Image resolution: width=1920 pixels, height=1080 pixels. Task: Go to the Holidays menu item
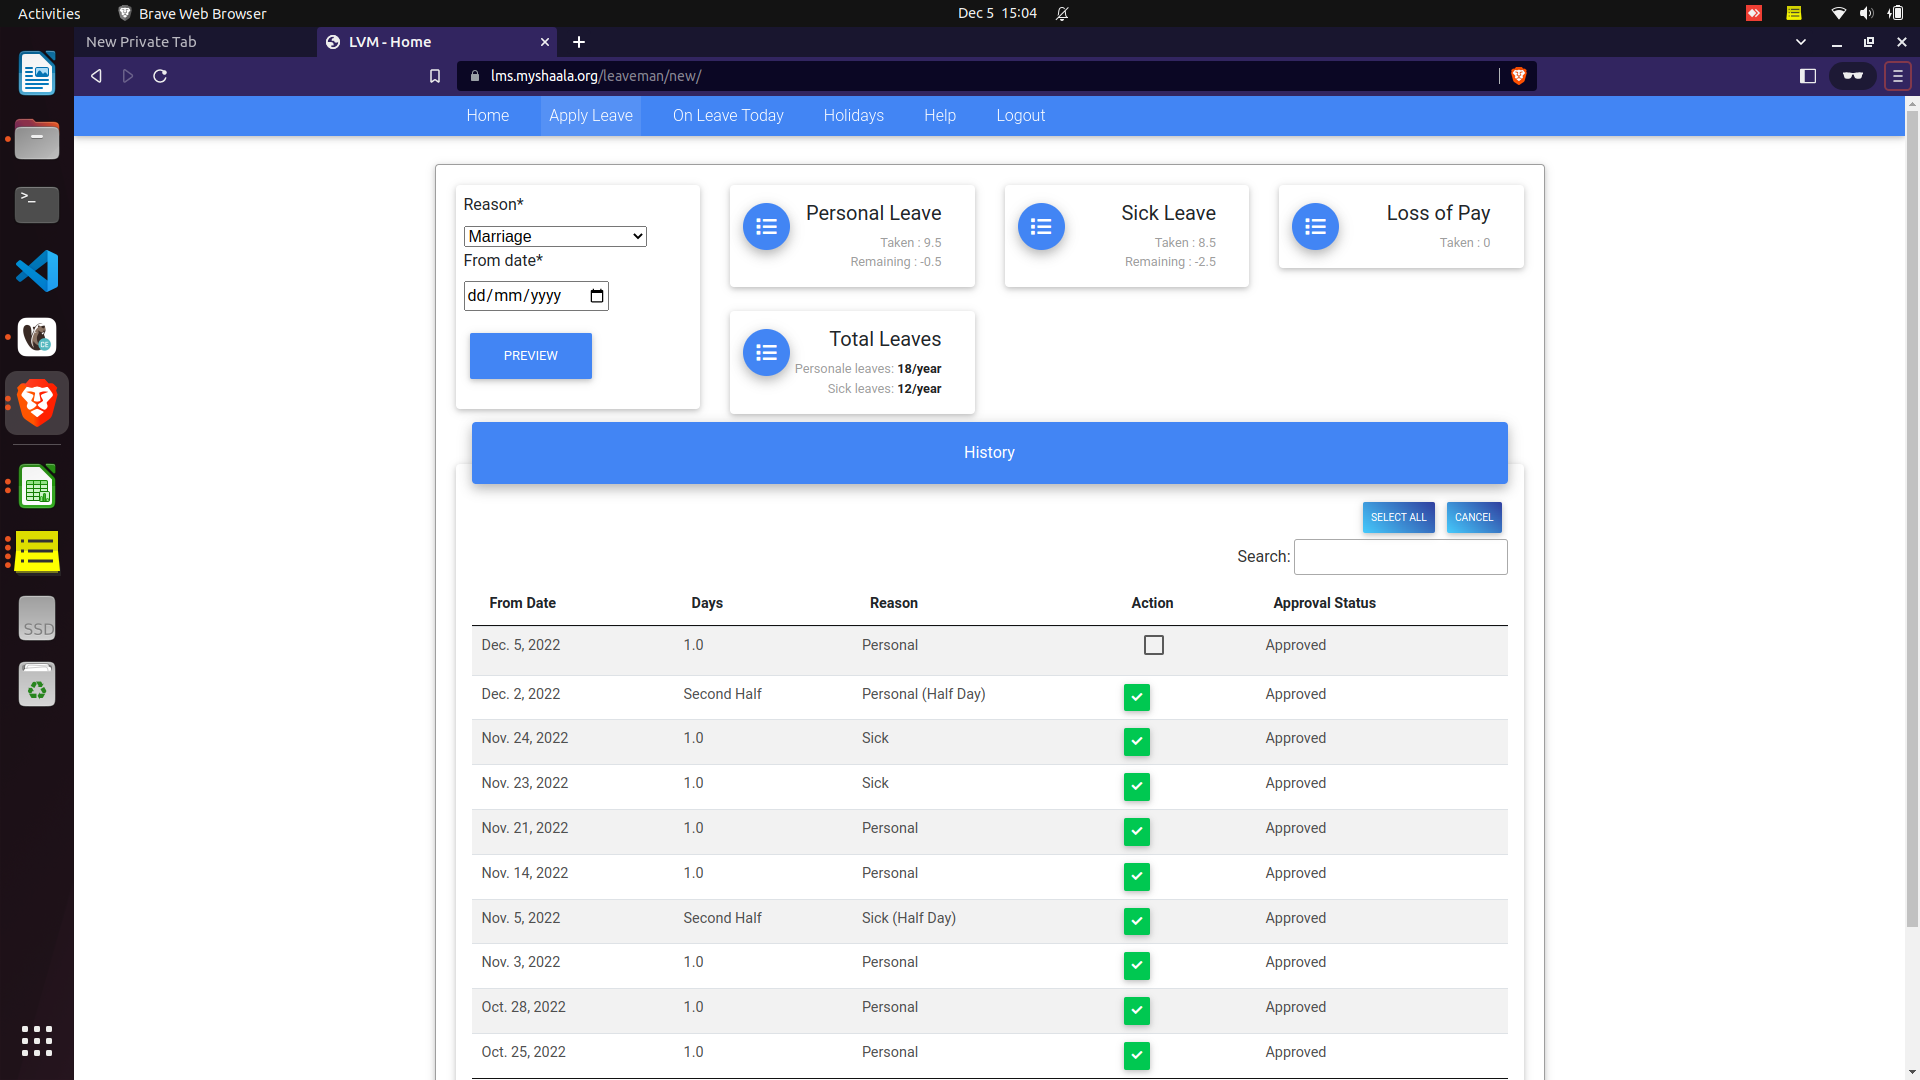point(853,116)
